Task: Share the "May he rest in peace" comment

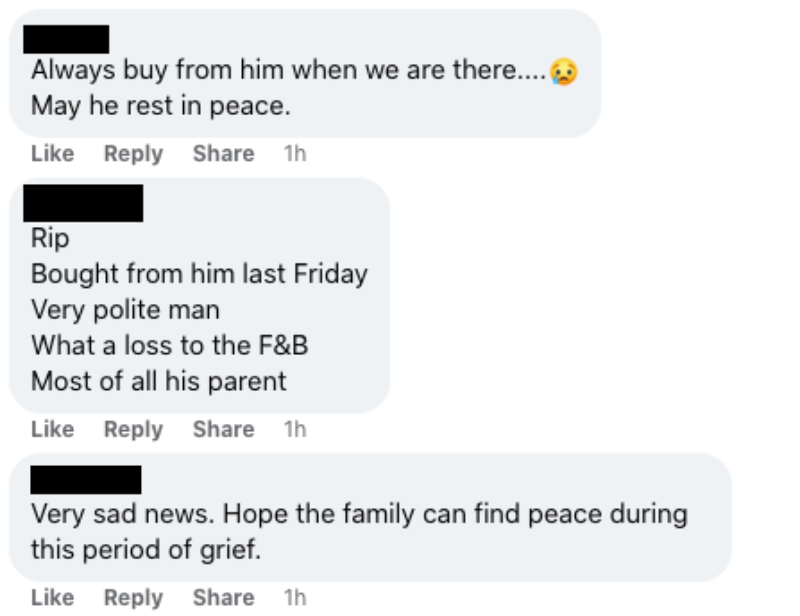Action: [x=223, y=154]
